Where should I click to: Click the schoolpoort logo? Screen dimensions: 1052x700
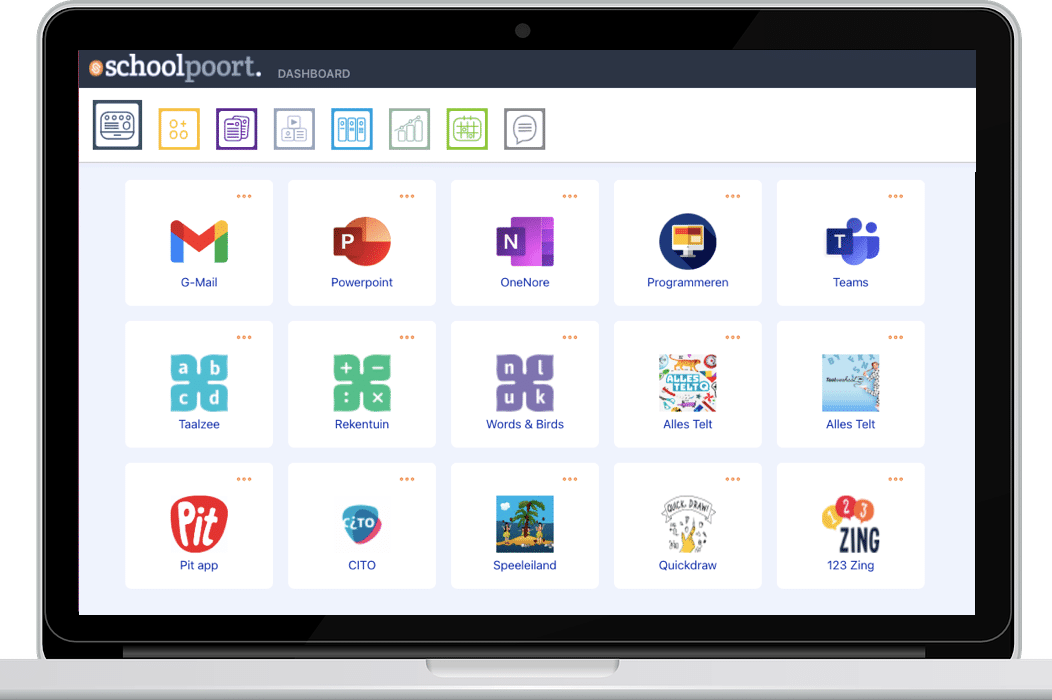(175, 67)
